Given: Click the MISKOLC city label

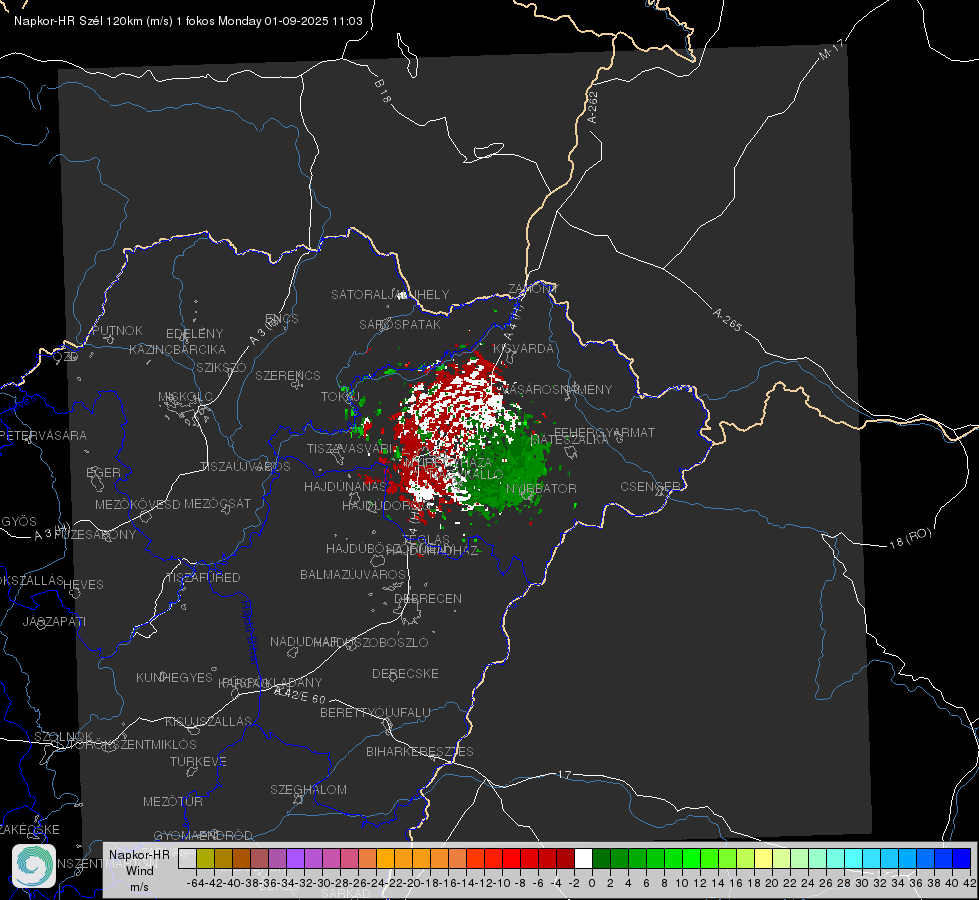Looking at the screenshot, I should [185, 397].
